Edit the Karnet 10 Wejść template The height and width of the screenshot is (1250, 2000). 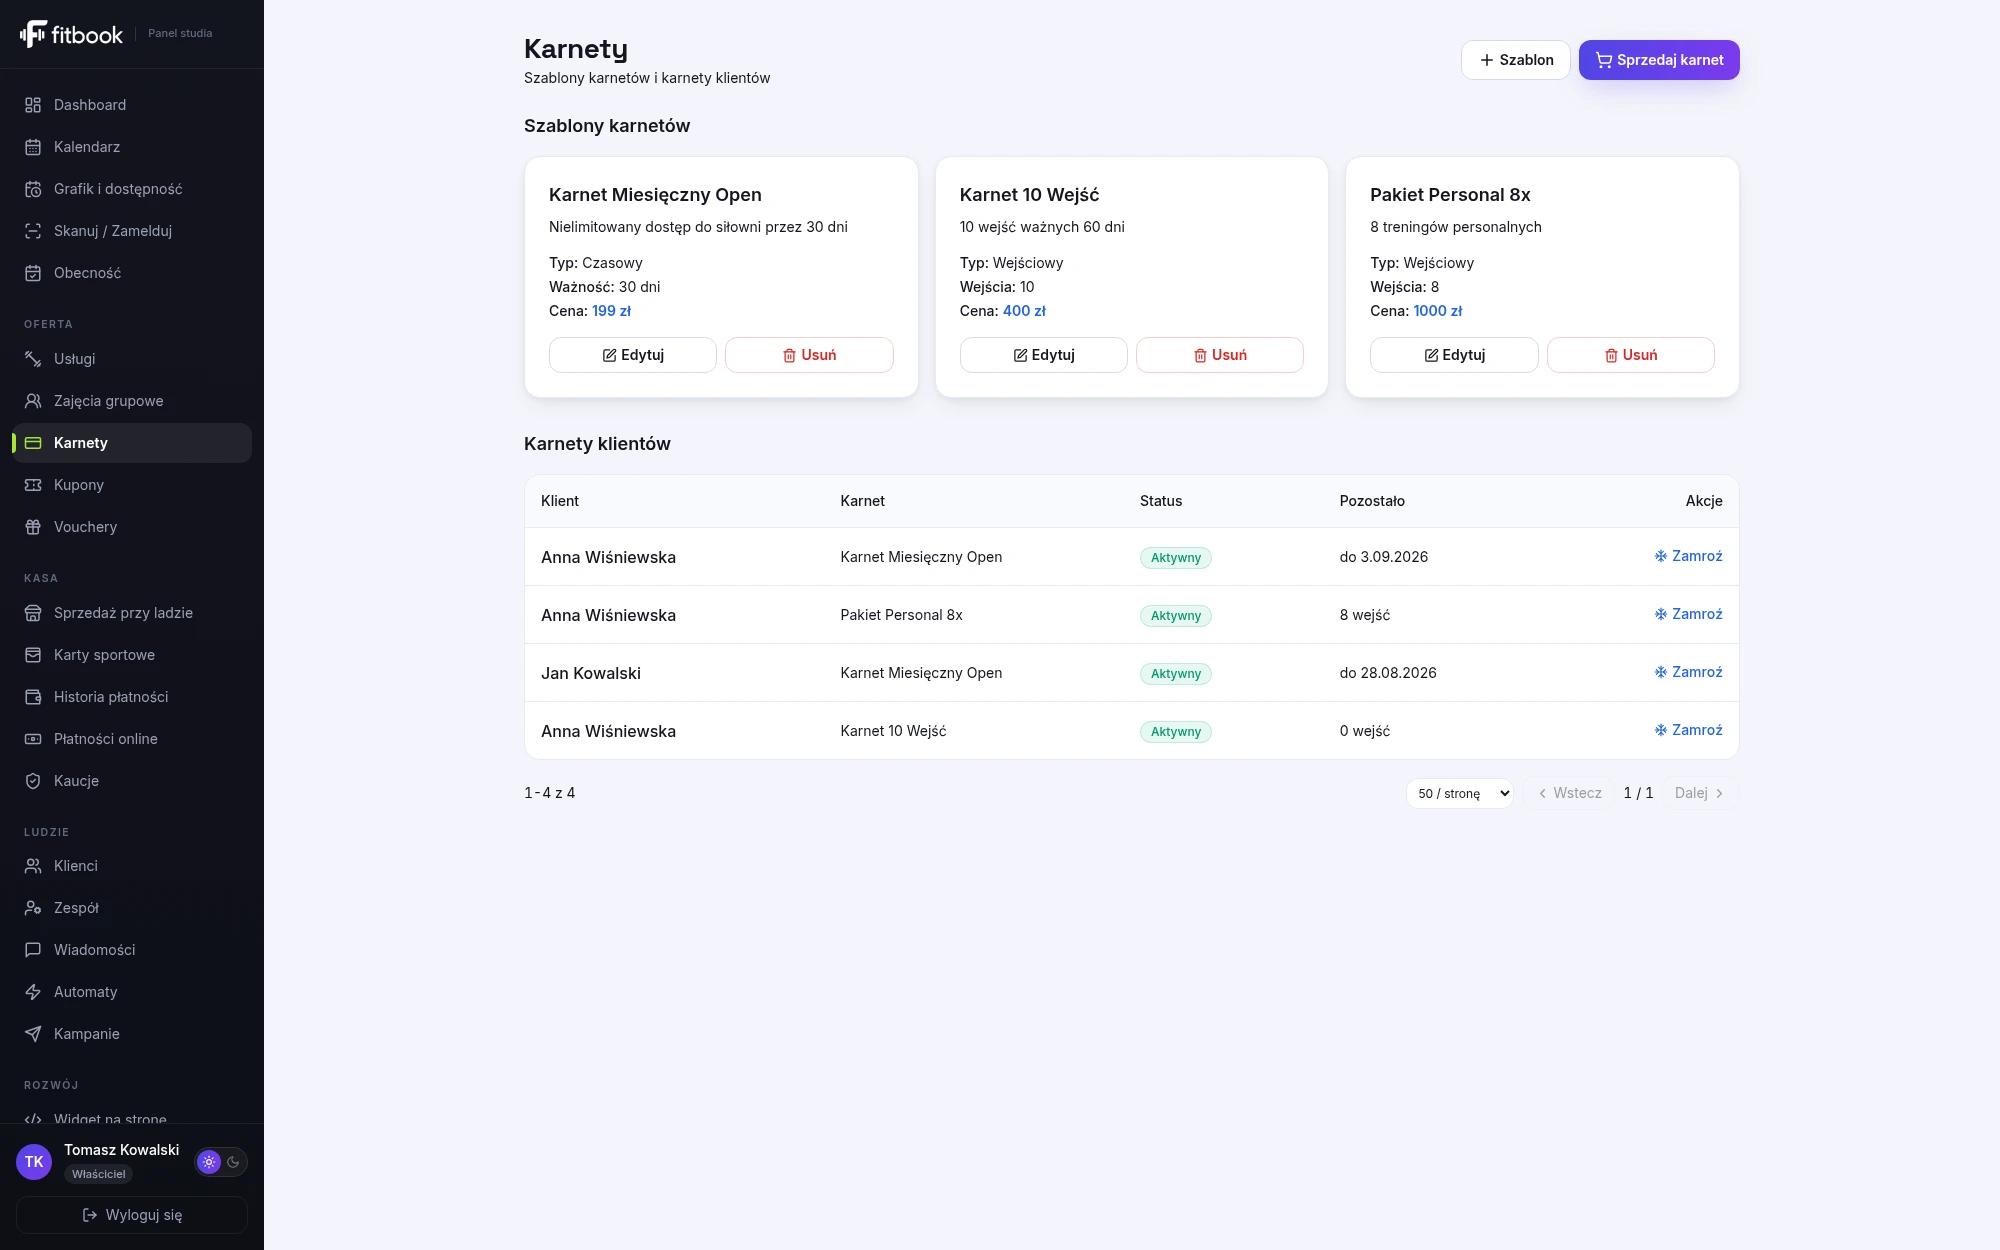[1043, 355]
